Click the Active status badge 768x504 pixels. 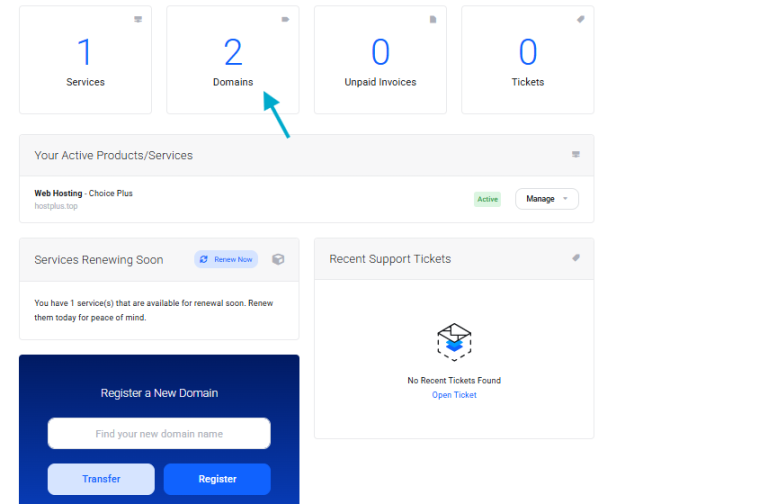[487, 199]
